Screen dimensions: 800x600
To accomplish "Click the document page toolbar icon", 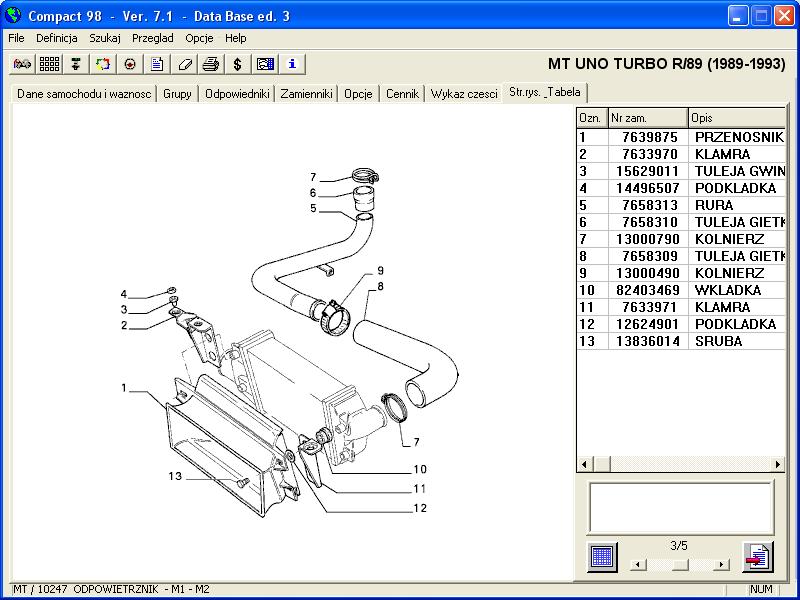I will point(157,64).
